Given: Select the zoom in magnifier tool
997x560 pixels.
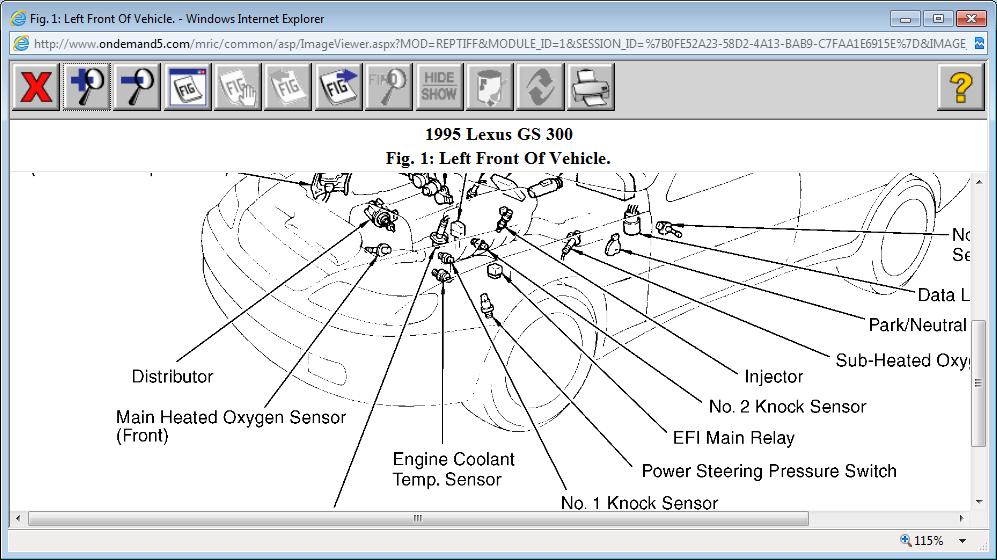Looking at the screenshot, I should coord(86,86).
